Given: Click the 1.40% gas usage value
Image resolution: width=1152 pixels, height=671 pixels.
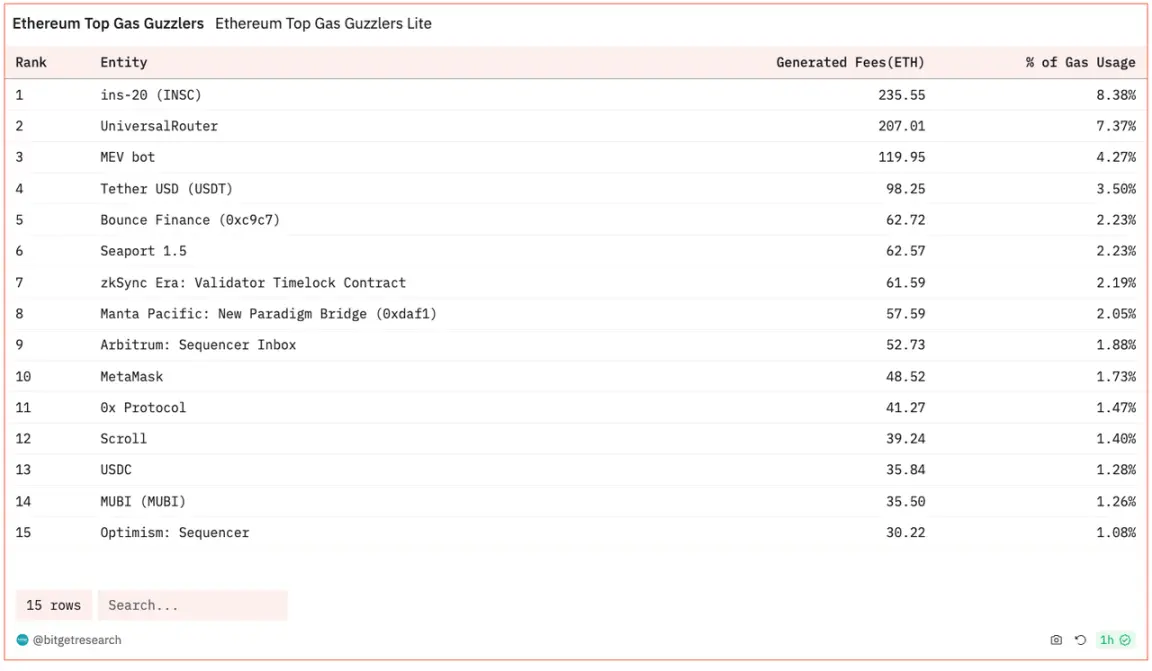Looking at the screenshot, I should (1116, 439).
